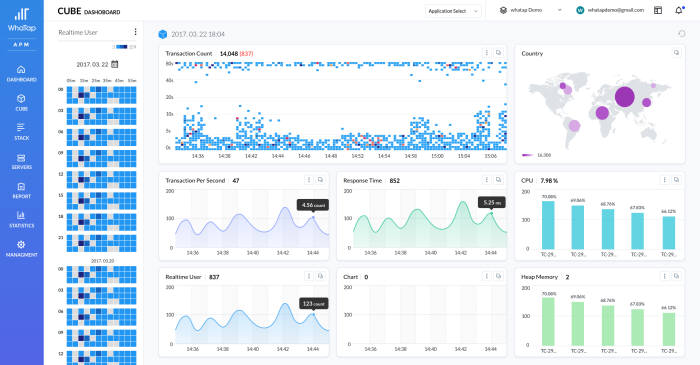Click the first CPU bar labeled 70.00%
This screenshot has height=365, width=700.
pos(548,224)
